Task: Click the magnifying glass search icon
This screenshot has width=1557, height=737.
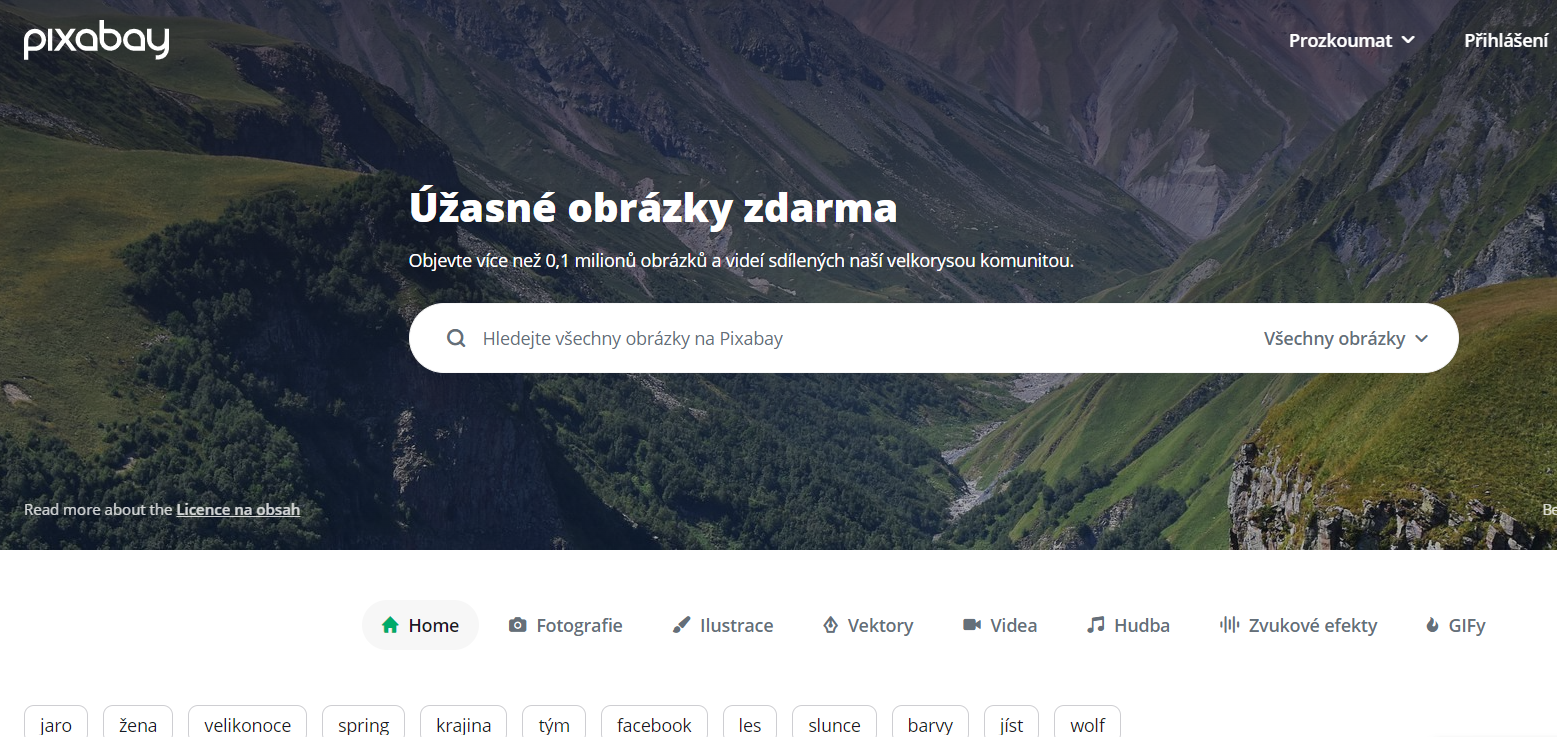Action: pyautogui.click(x=456, y=338)
